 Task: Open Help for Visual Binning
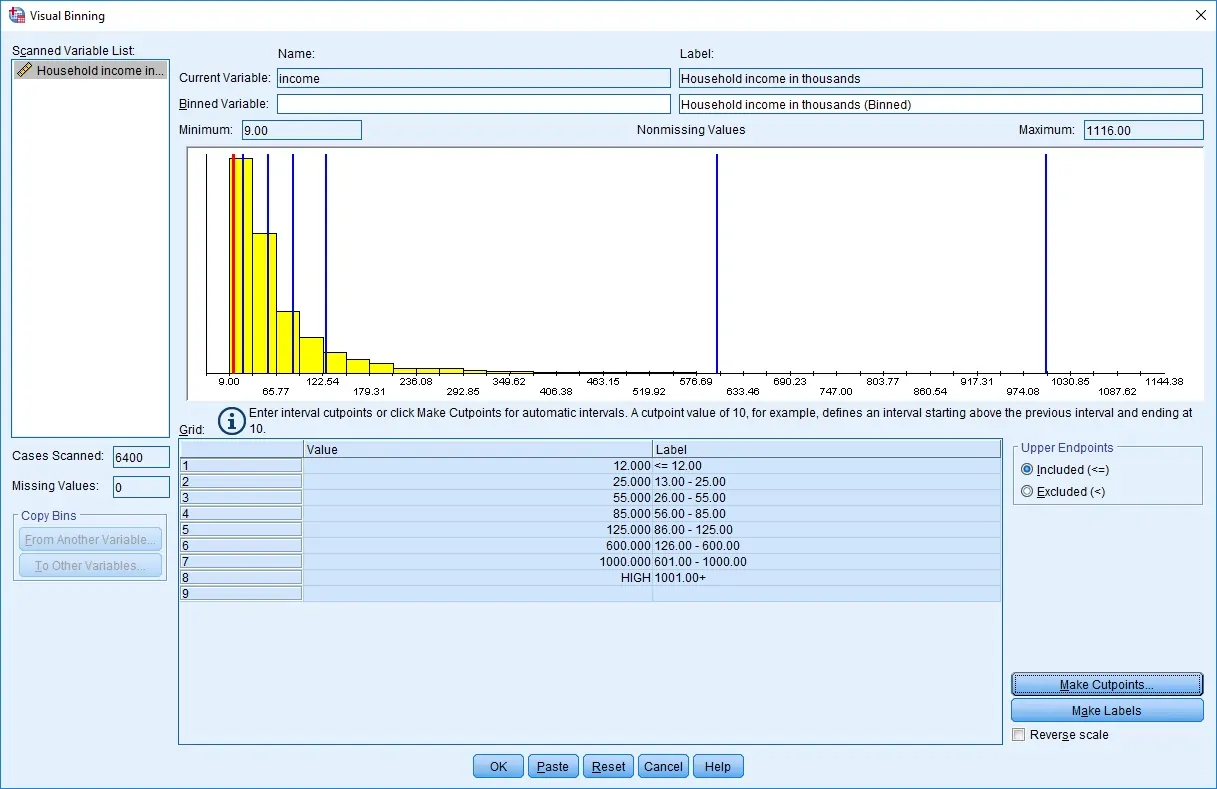tap(717, 767)
